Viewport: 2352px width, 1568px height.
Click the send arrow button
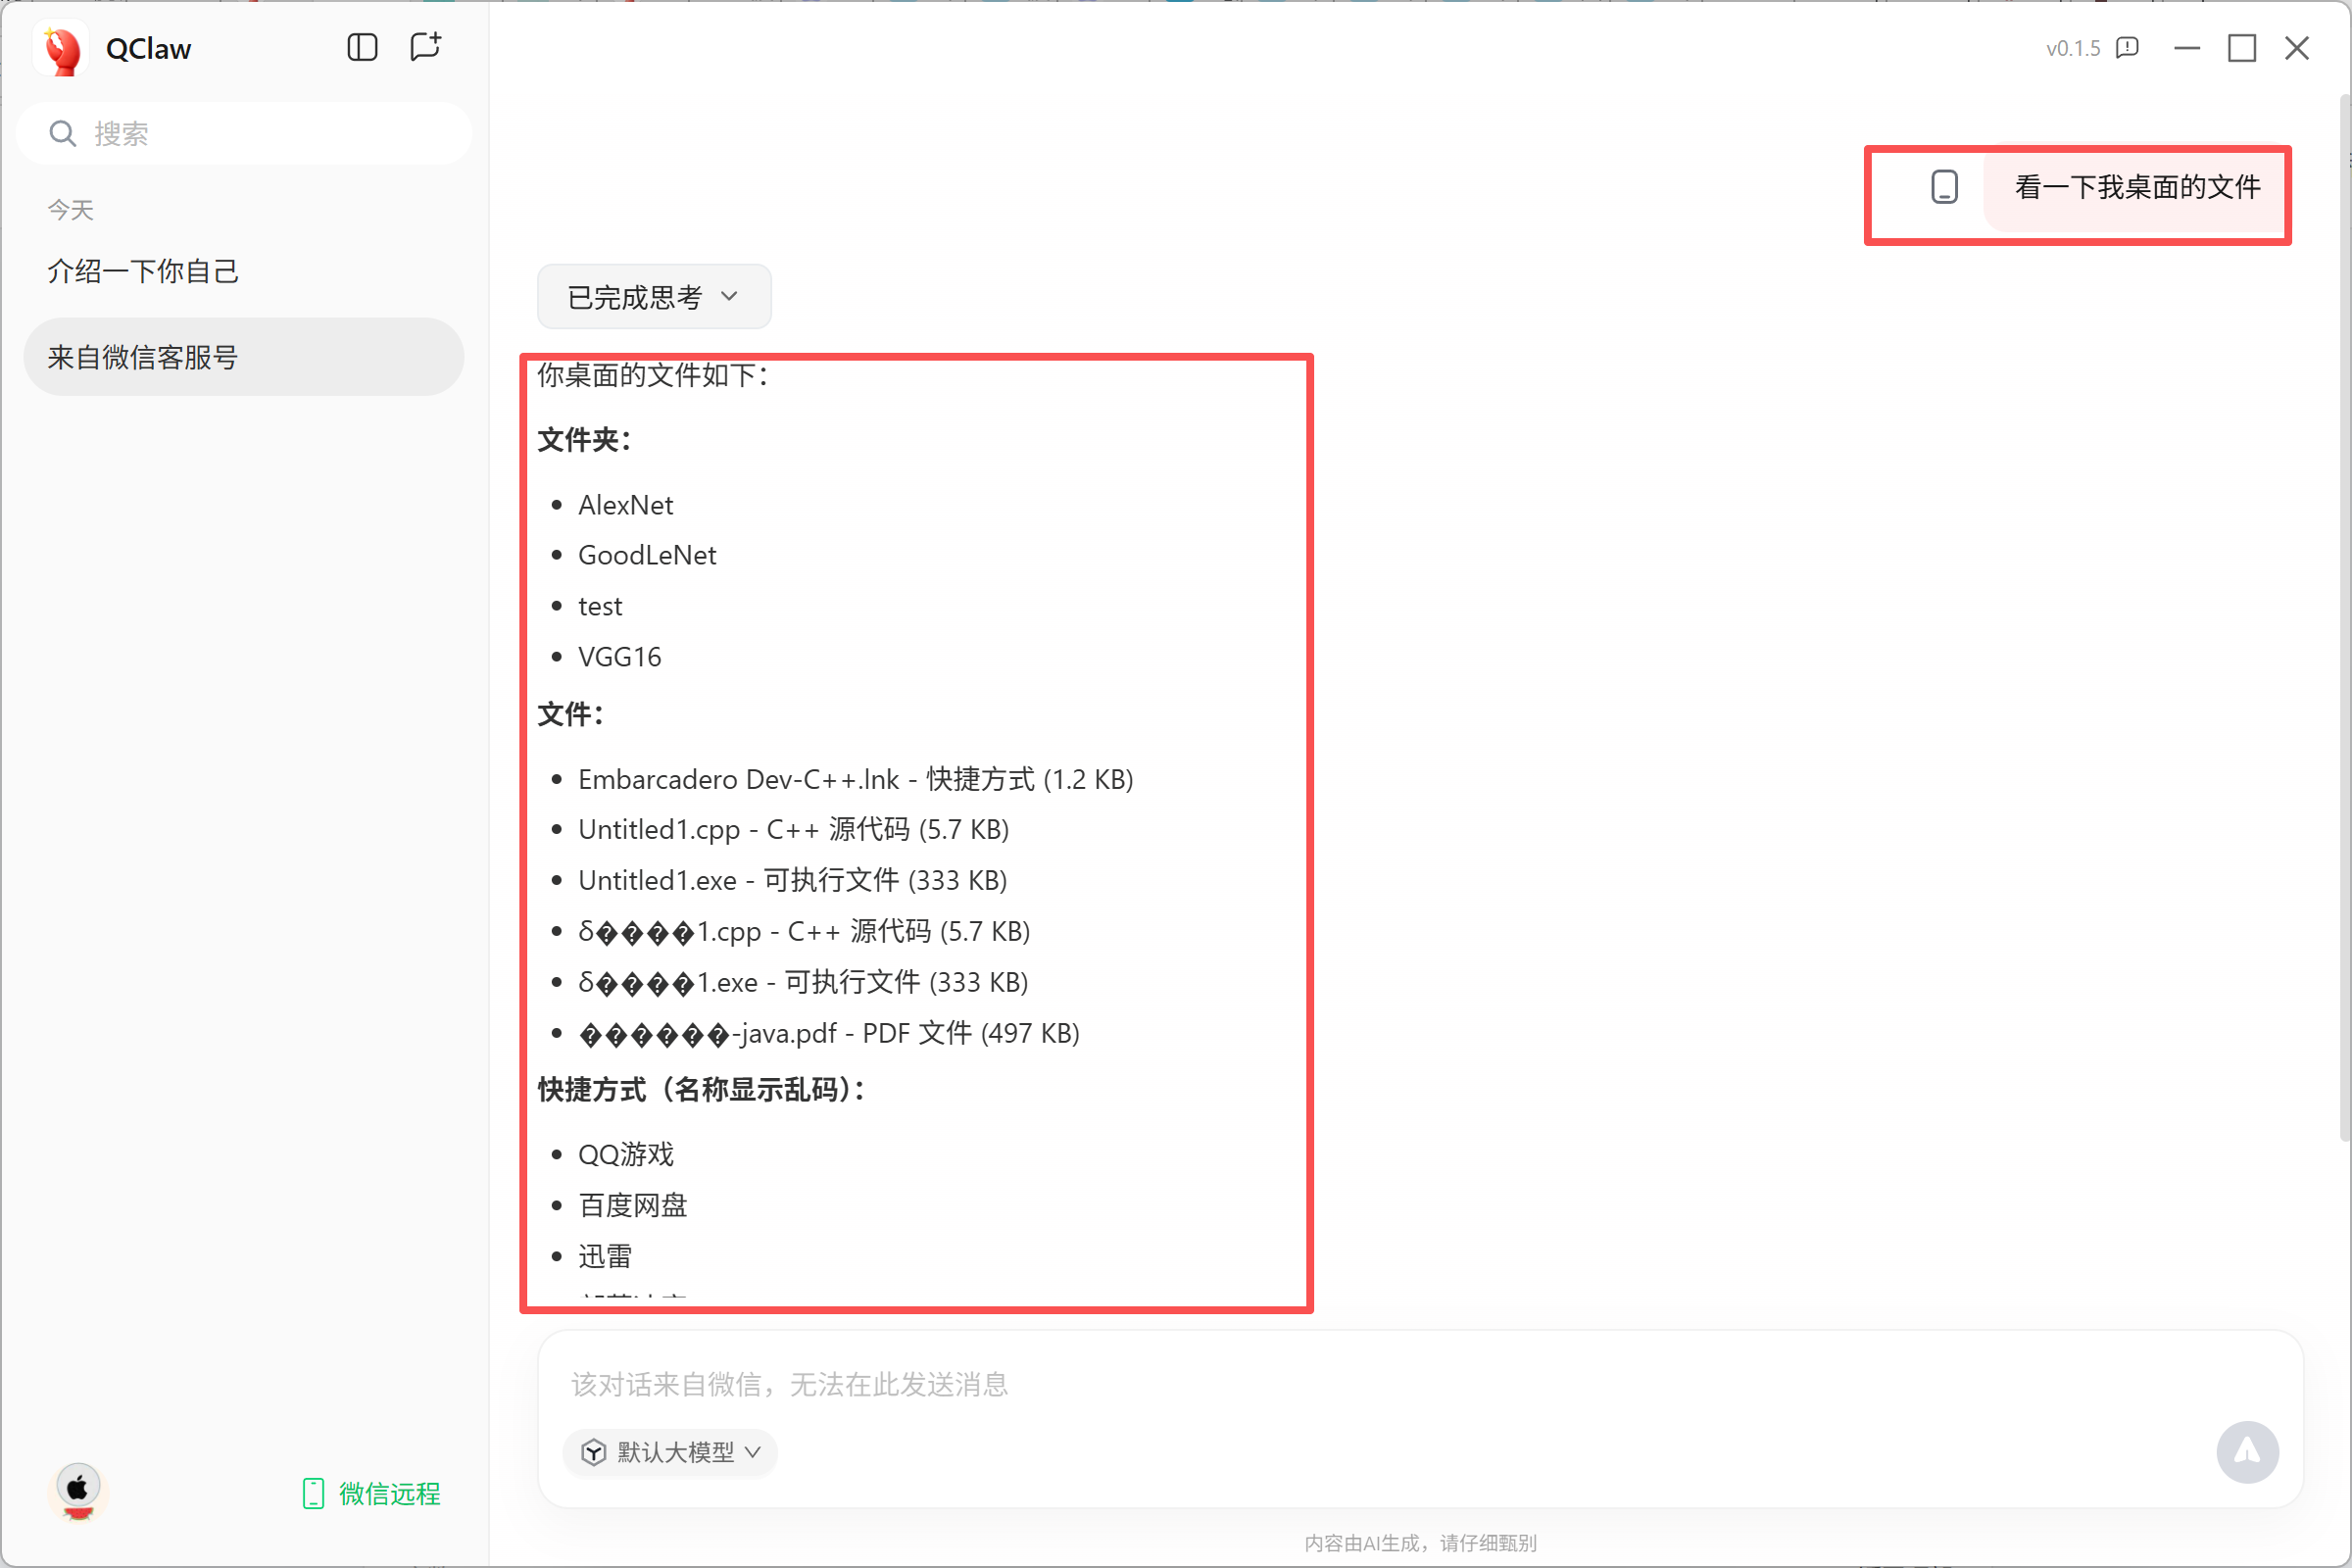click(x=2246, y=1452)
